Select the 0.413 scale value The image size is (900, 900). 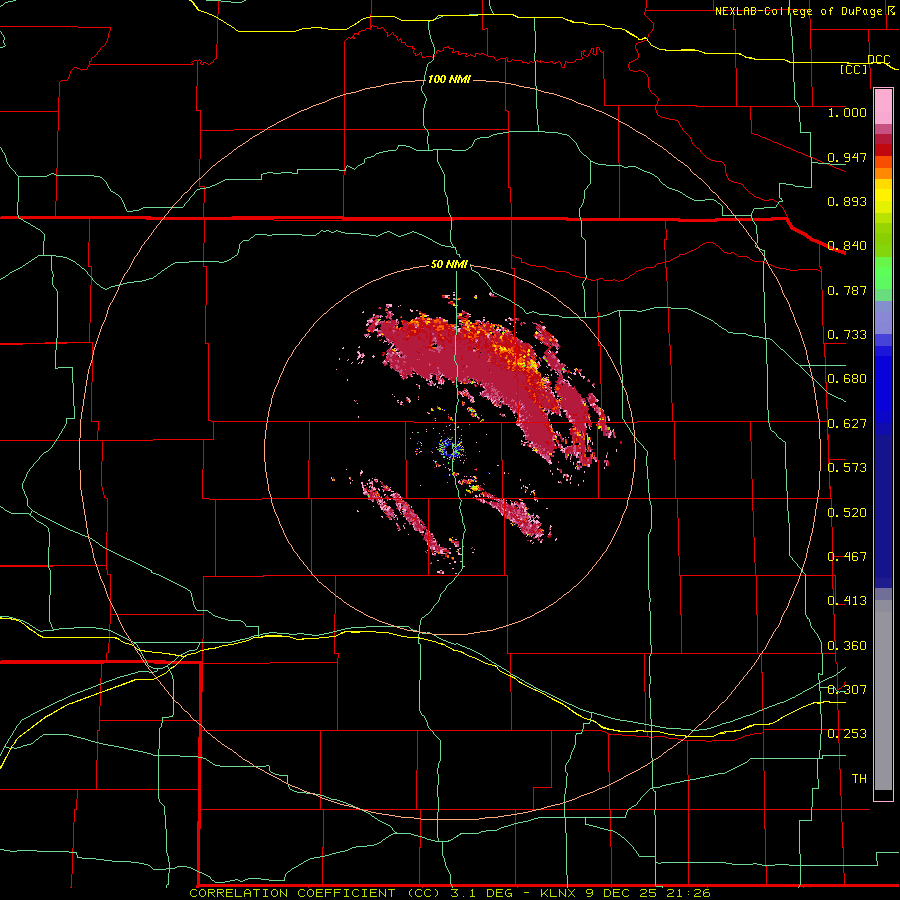coord(847,601)
